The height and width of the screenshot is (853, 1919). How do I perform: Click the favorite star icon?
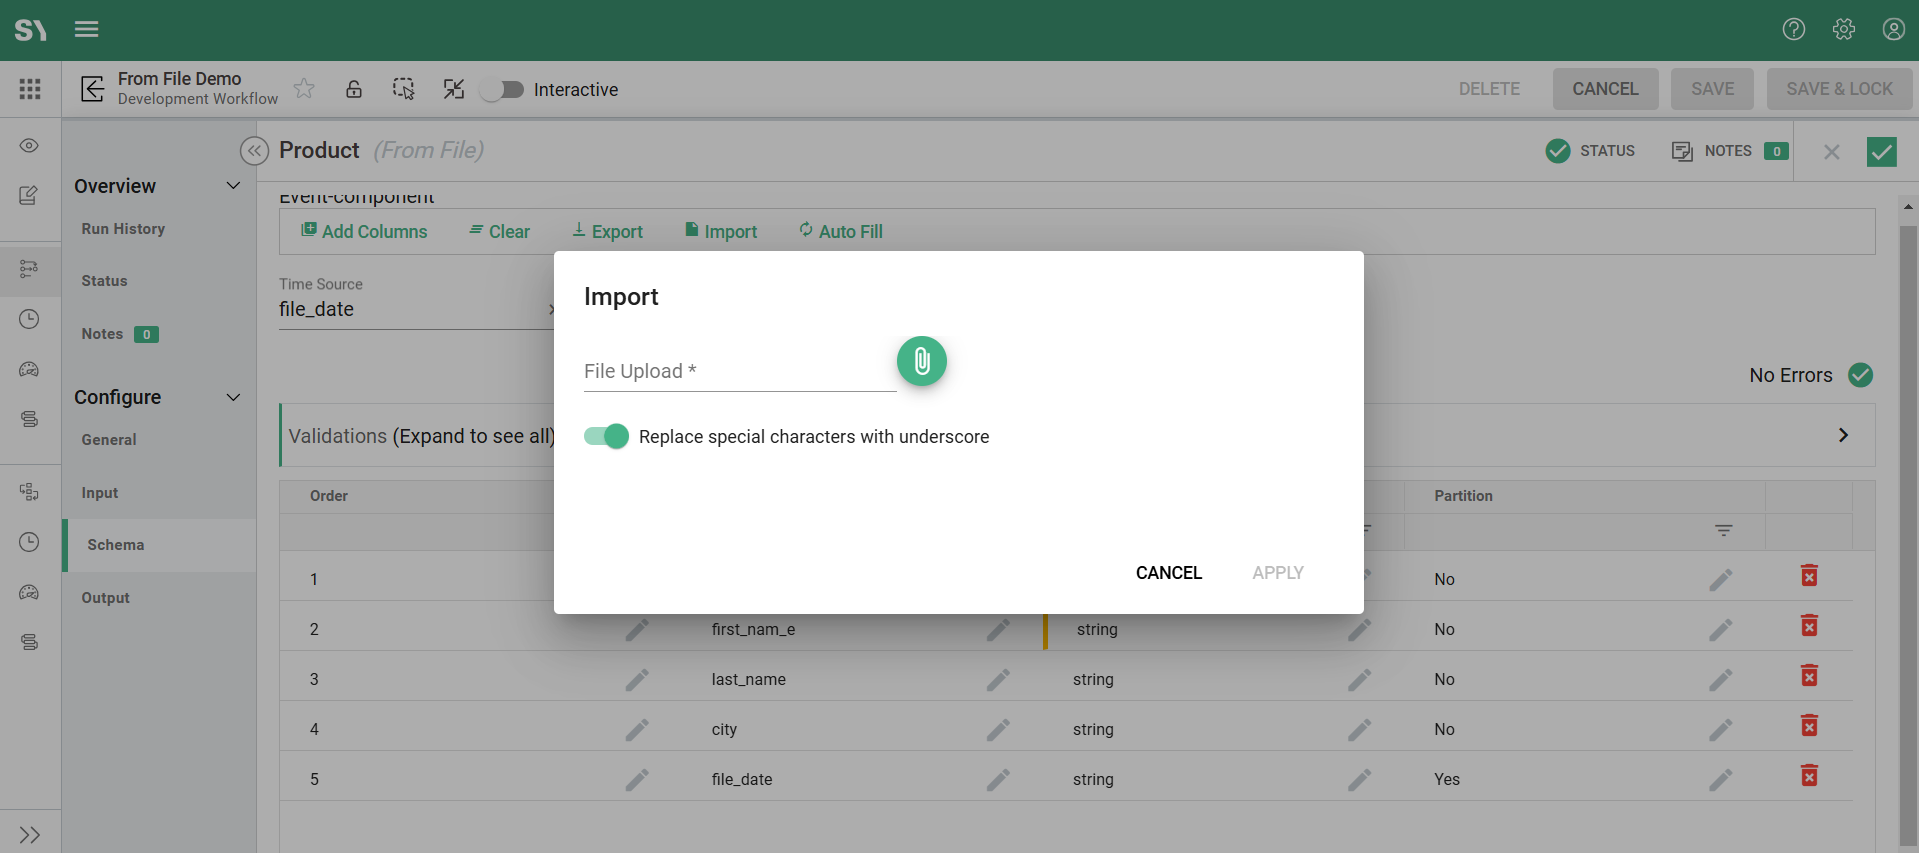[x=304, y=89]
